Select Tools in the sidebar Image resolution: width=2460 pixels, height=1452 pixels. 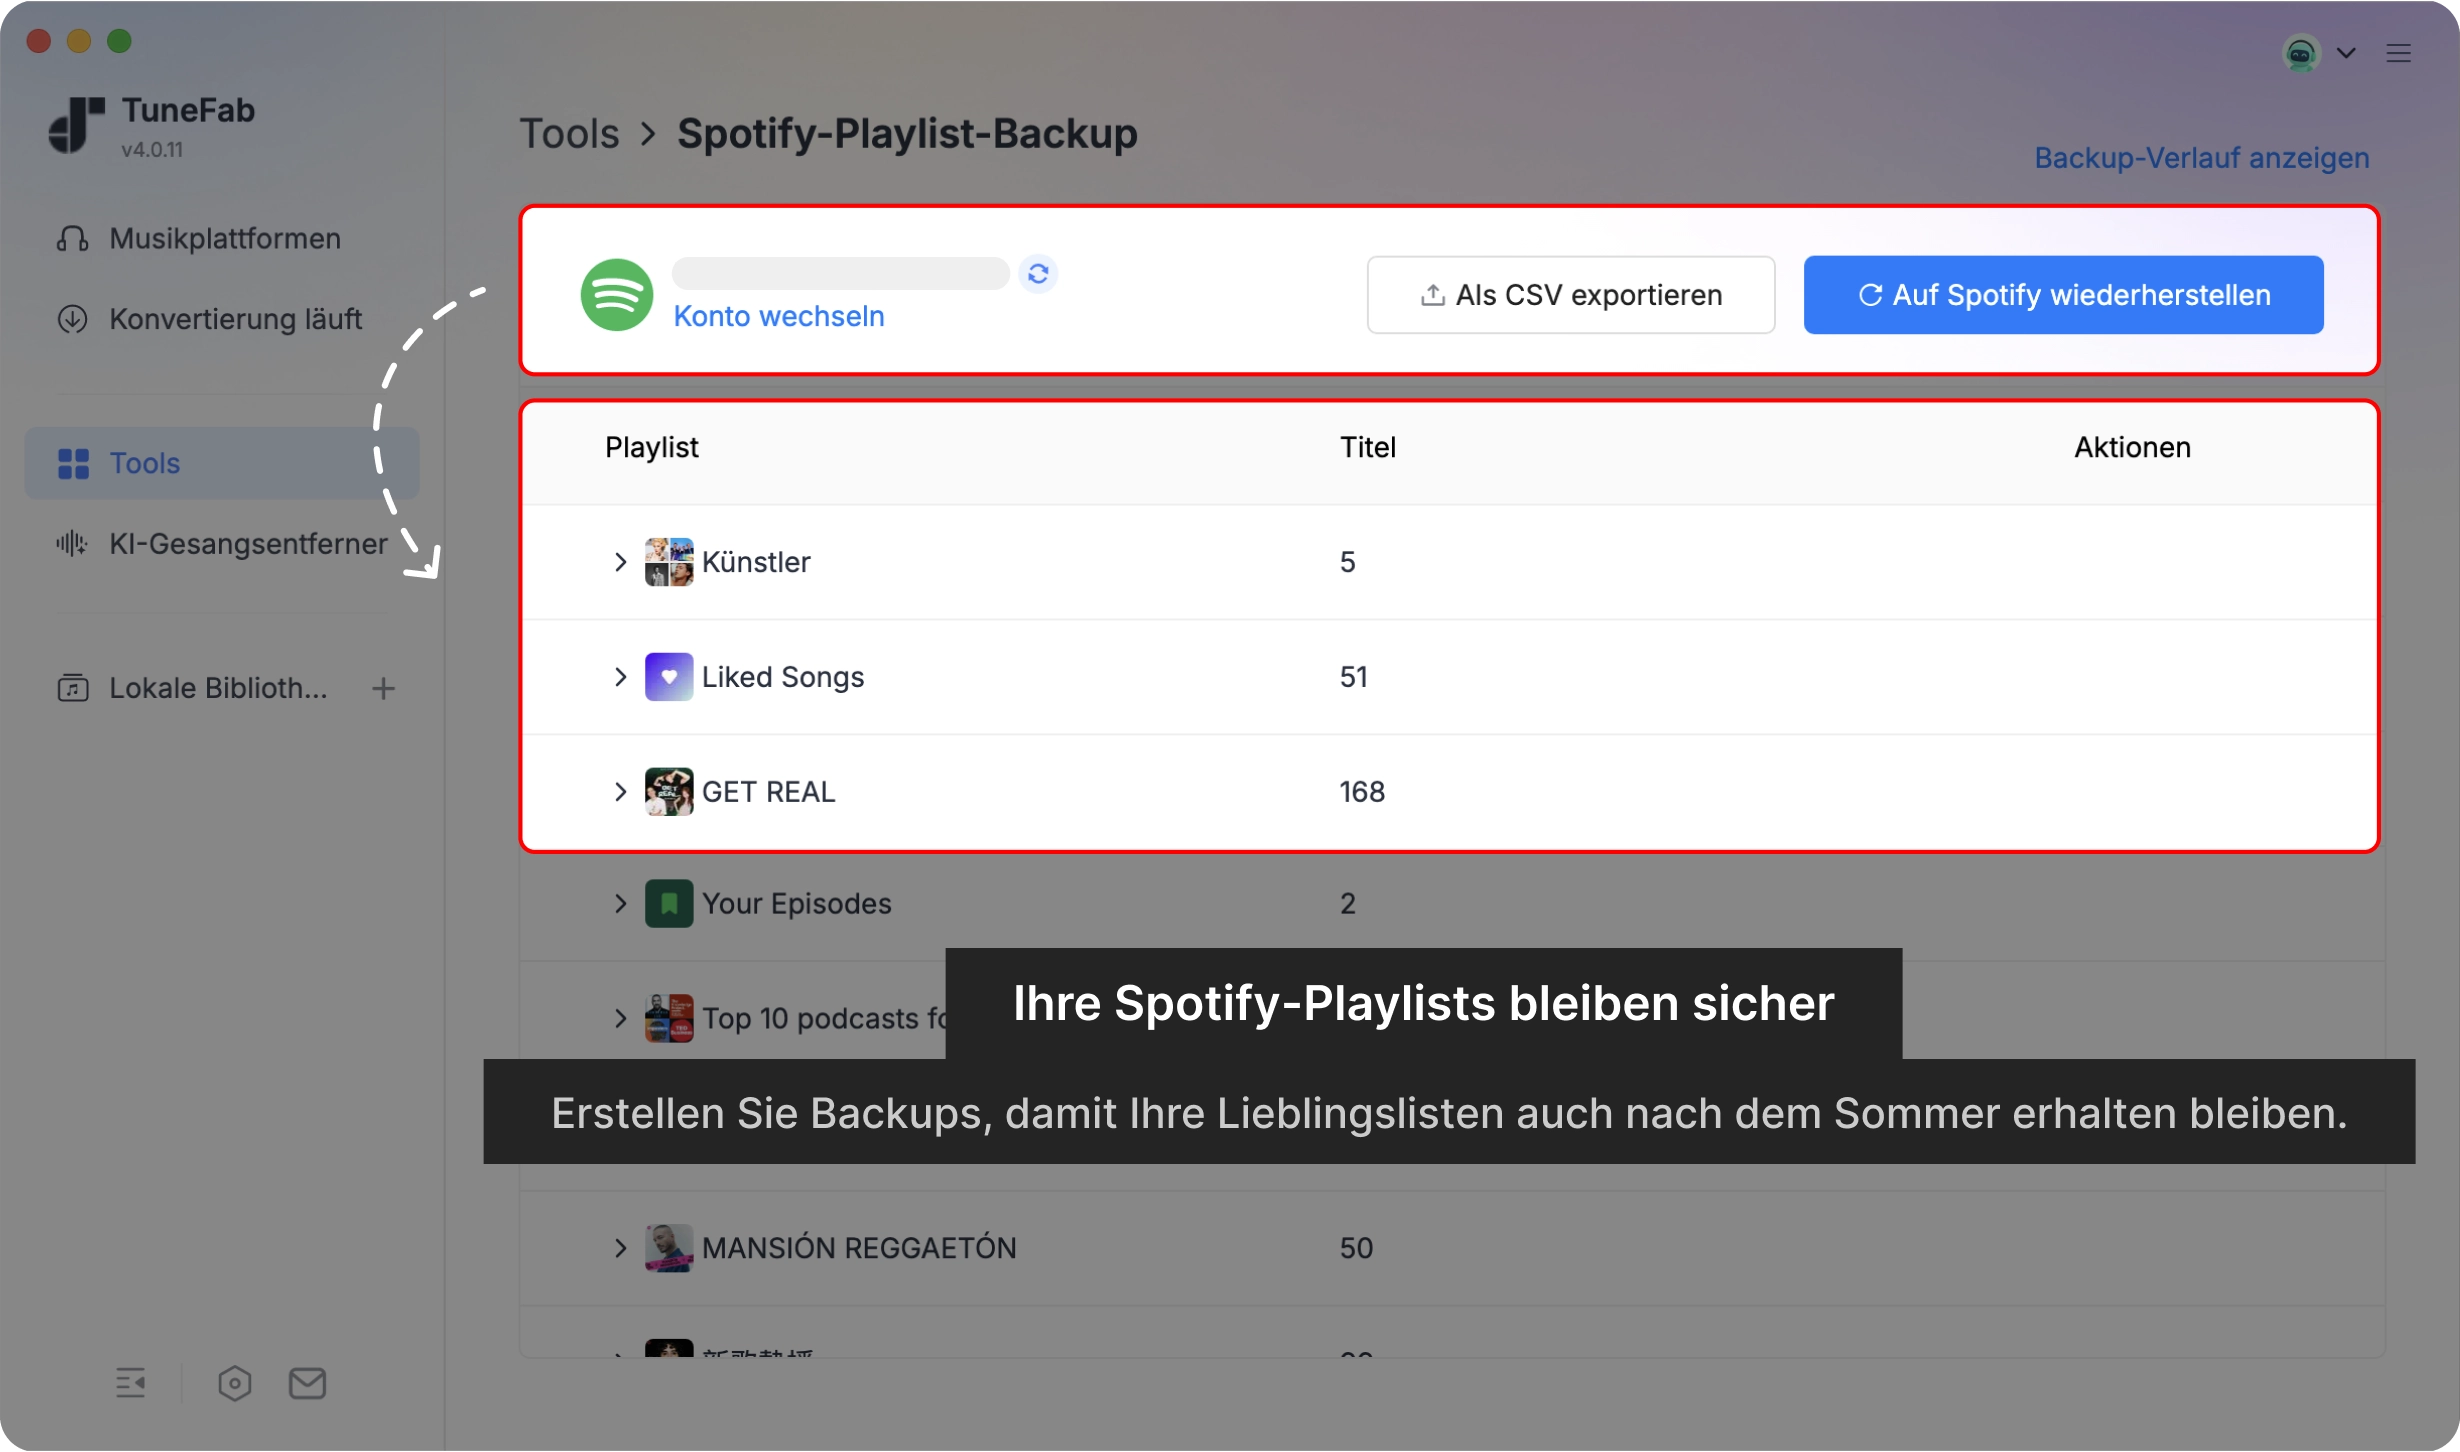(222, 463)
